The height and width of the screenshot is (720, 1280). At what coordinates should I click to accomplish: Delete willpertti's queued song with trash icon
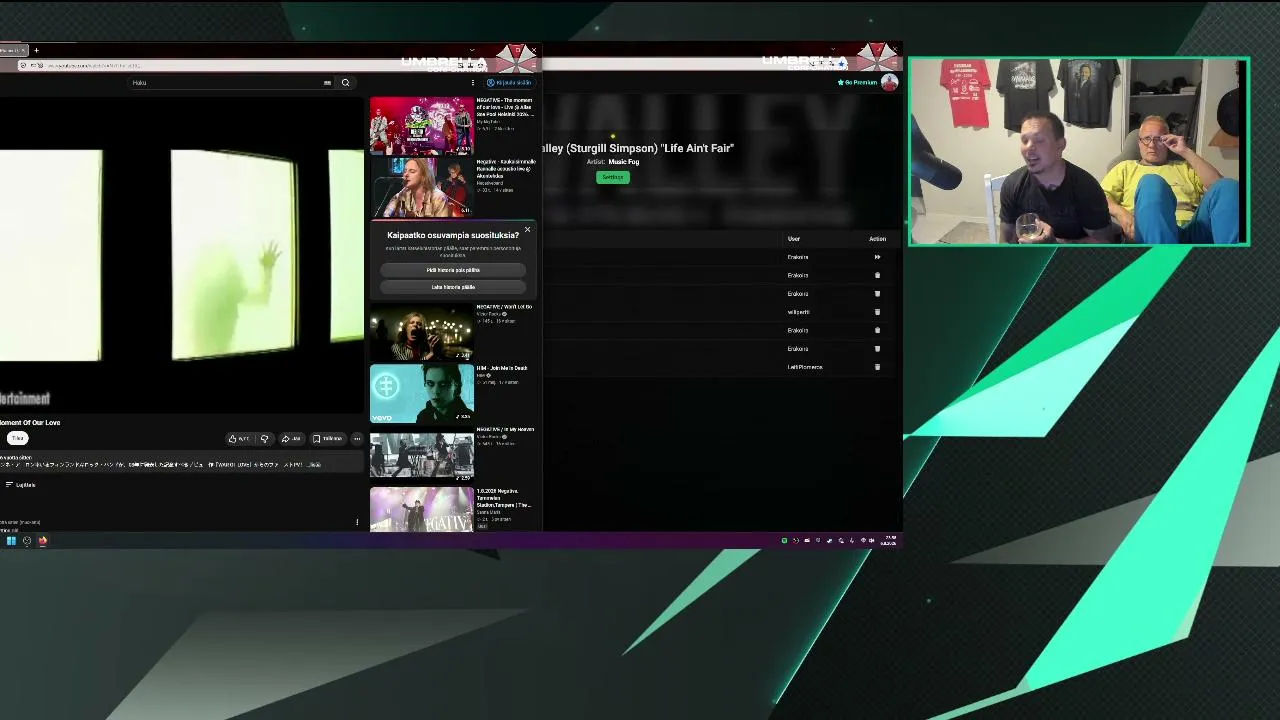point(877,312)
